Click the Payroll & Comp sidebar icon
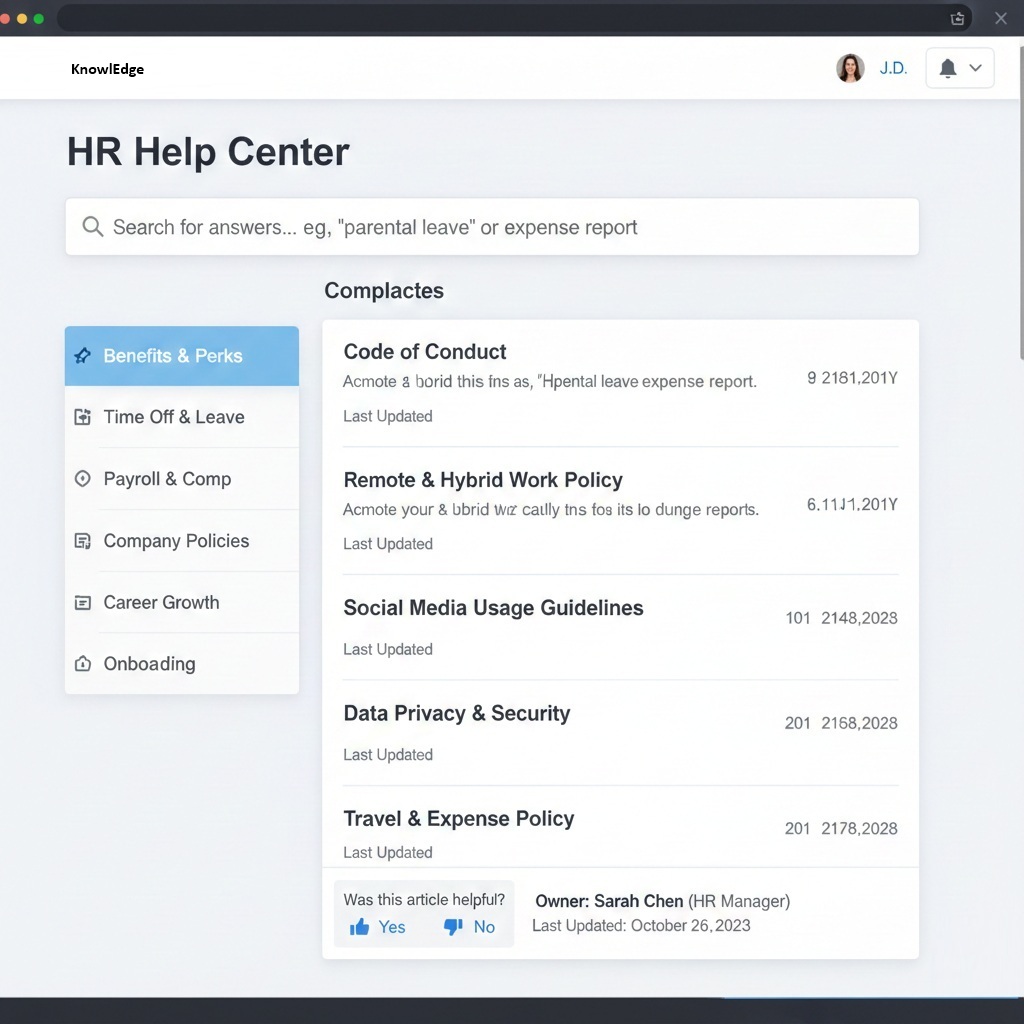1024x1024 pixels. 83,479
